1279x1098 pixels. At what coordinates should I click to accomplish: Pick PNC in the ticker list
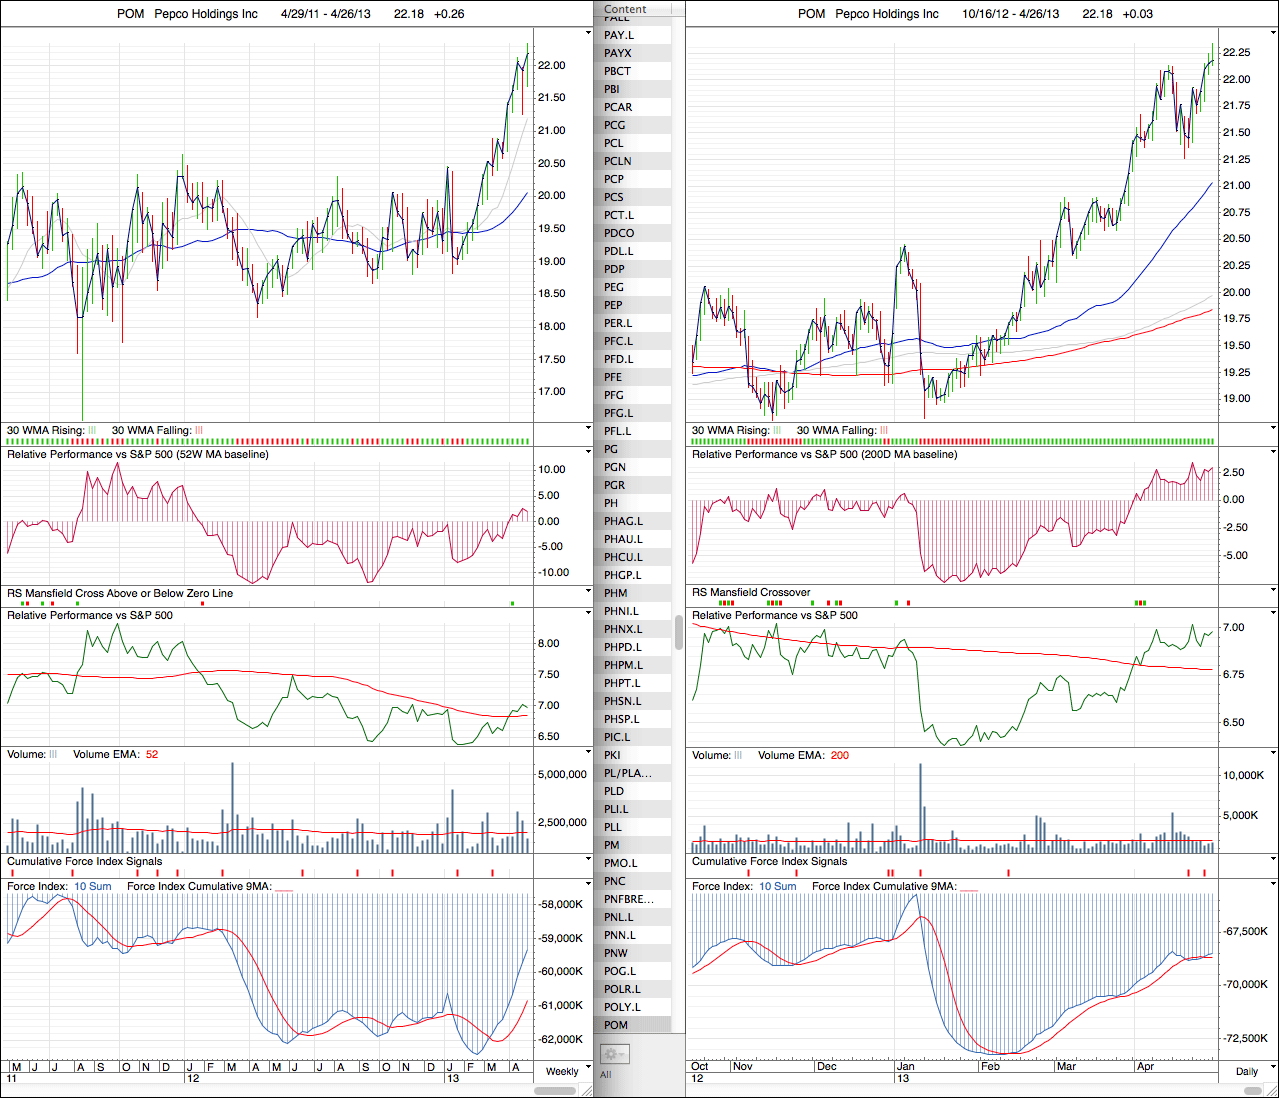pos(615,881)
